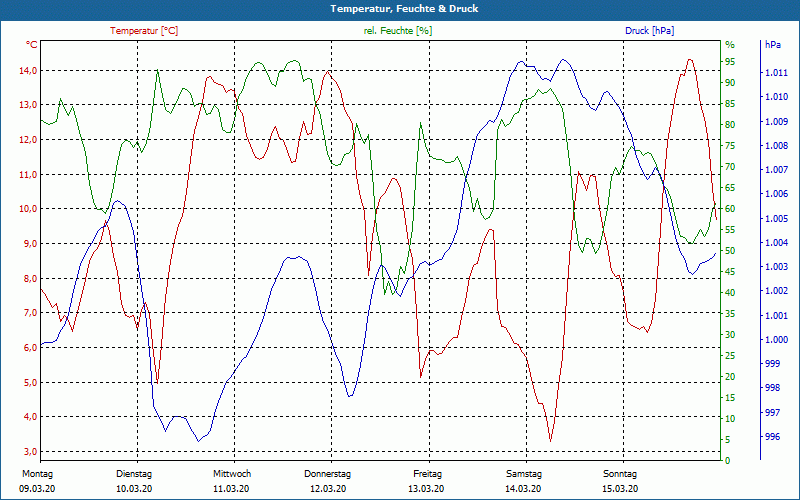Click the '9,0' temperature axis value
The width and height of the screenshot is (800, 500).
[x=30, y=243]
